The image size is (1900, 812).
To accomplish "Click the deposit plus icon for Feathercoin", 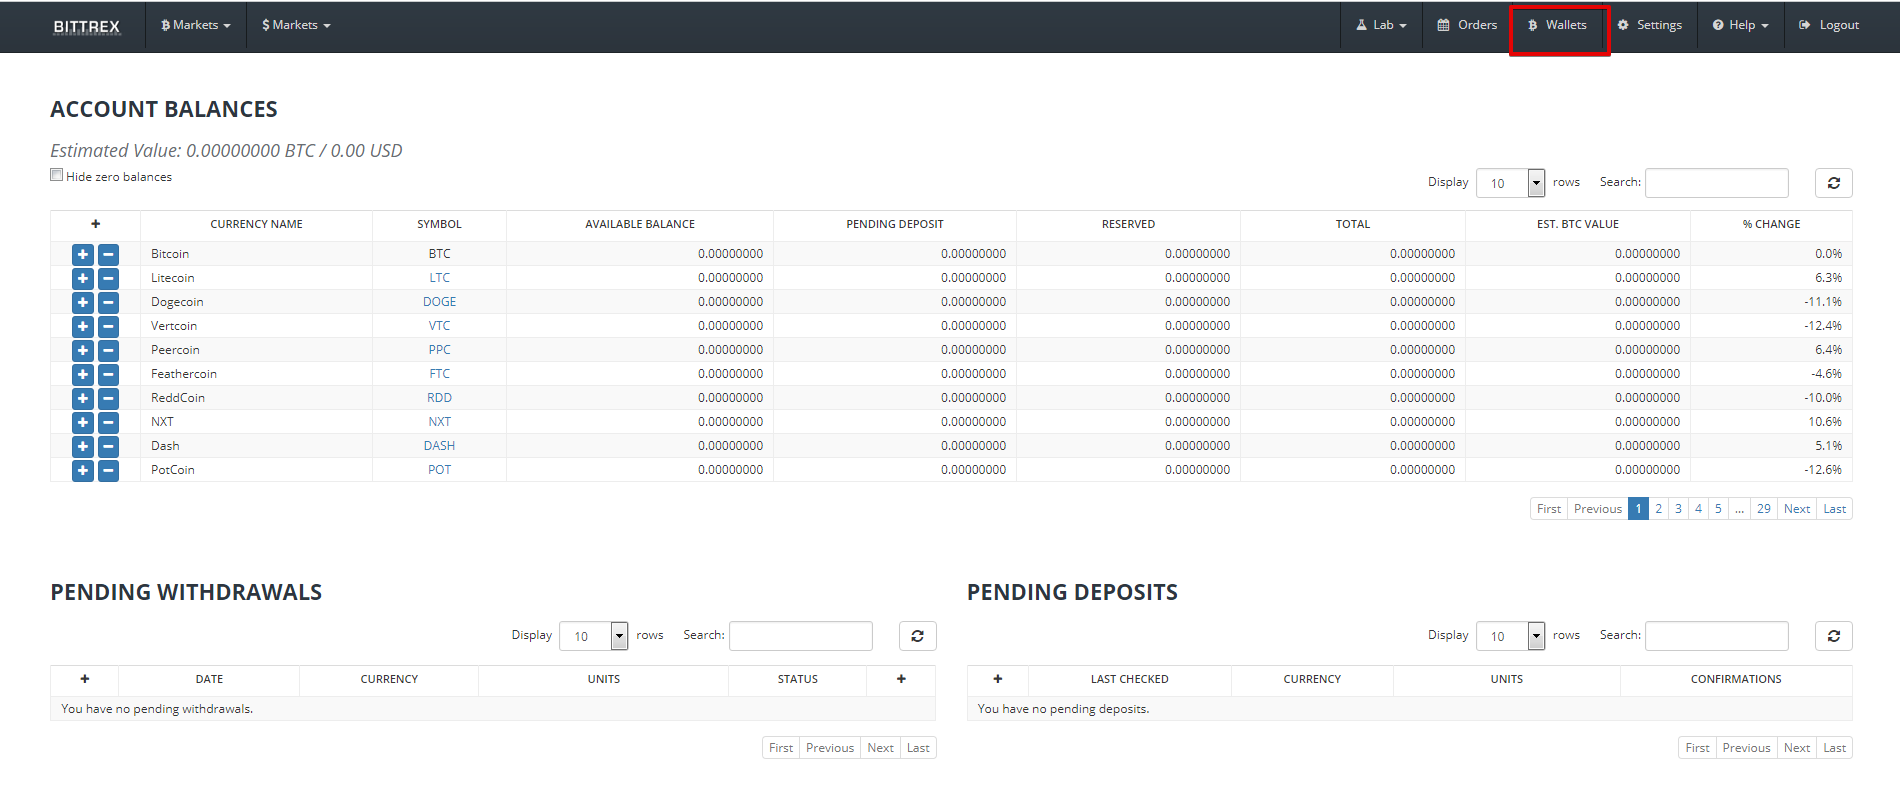I will tap(83, 375).
